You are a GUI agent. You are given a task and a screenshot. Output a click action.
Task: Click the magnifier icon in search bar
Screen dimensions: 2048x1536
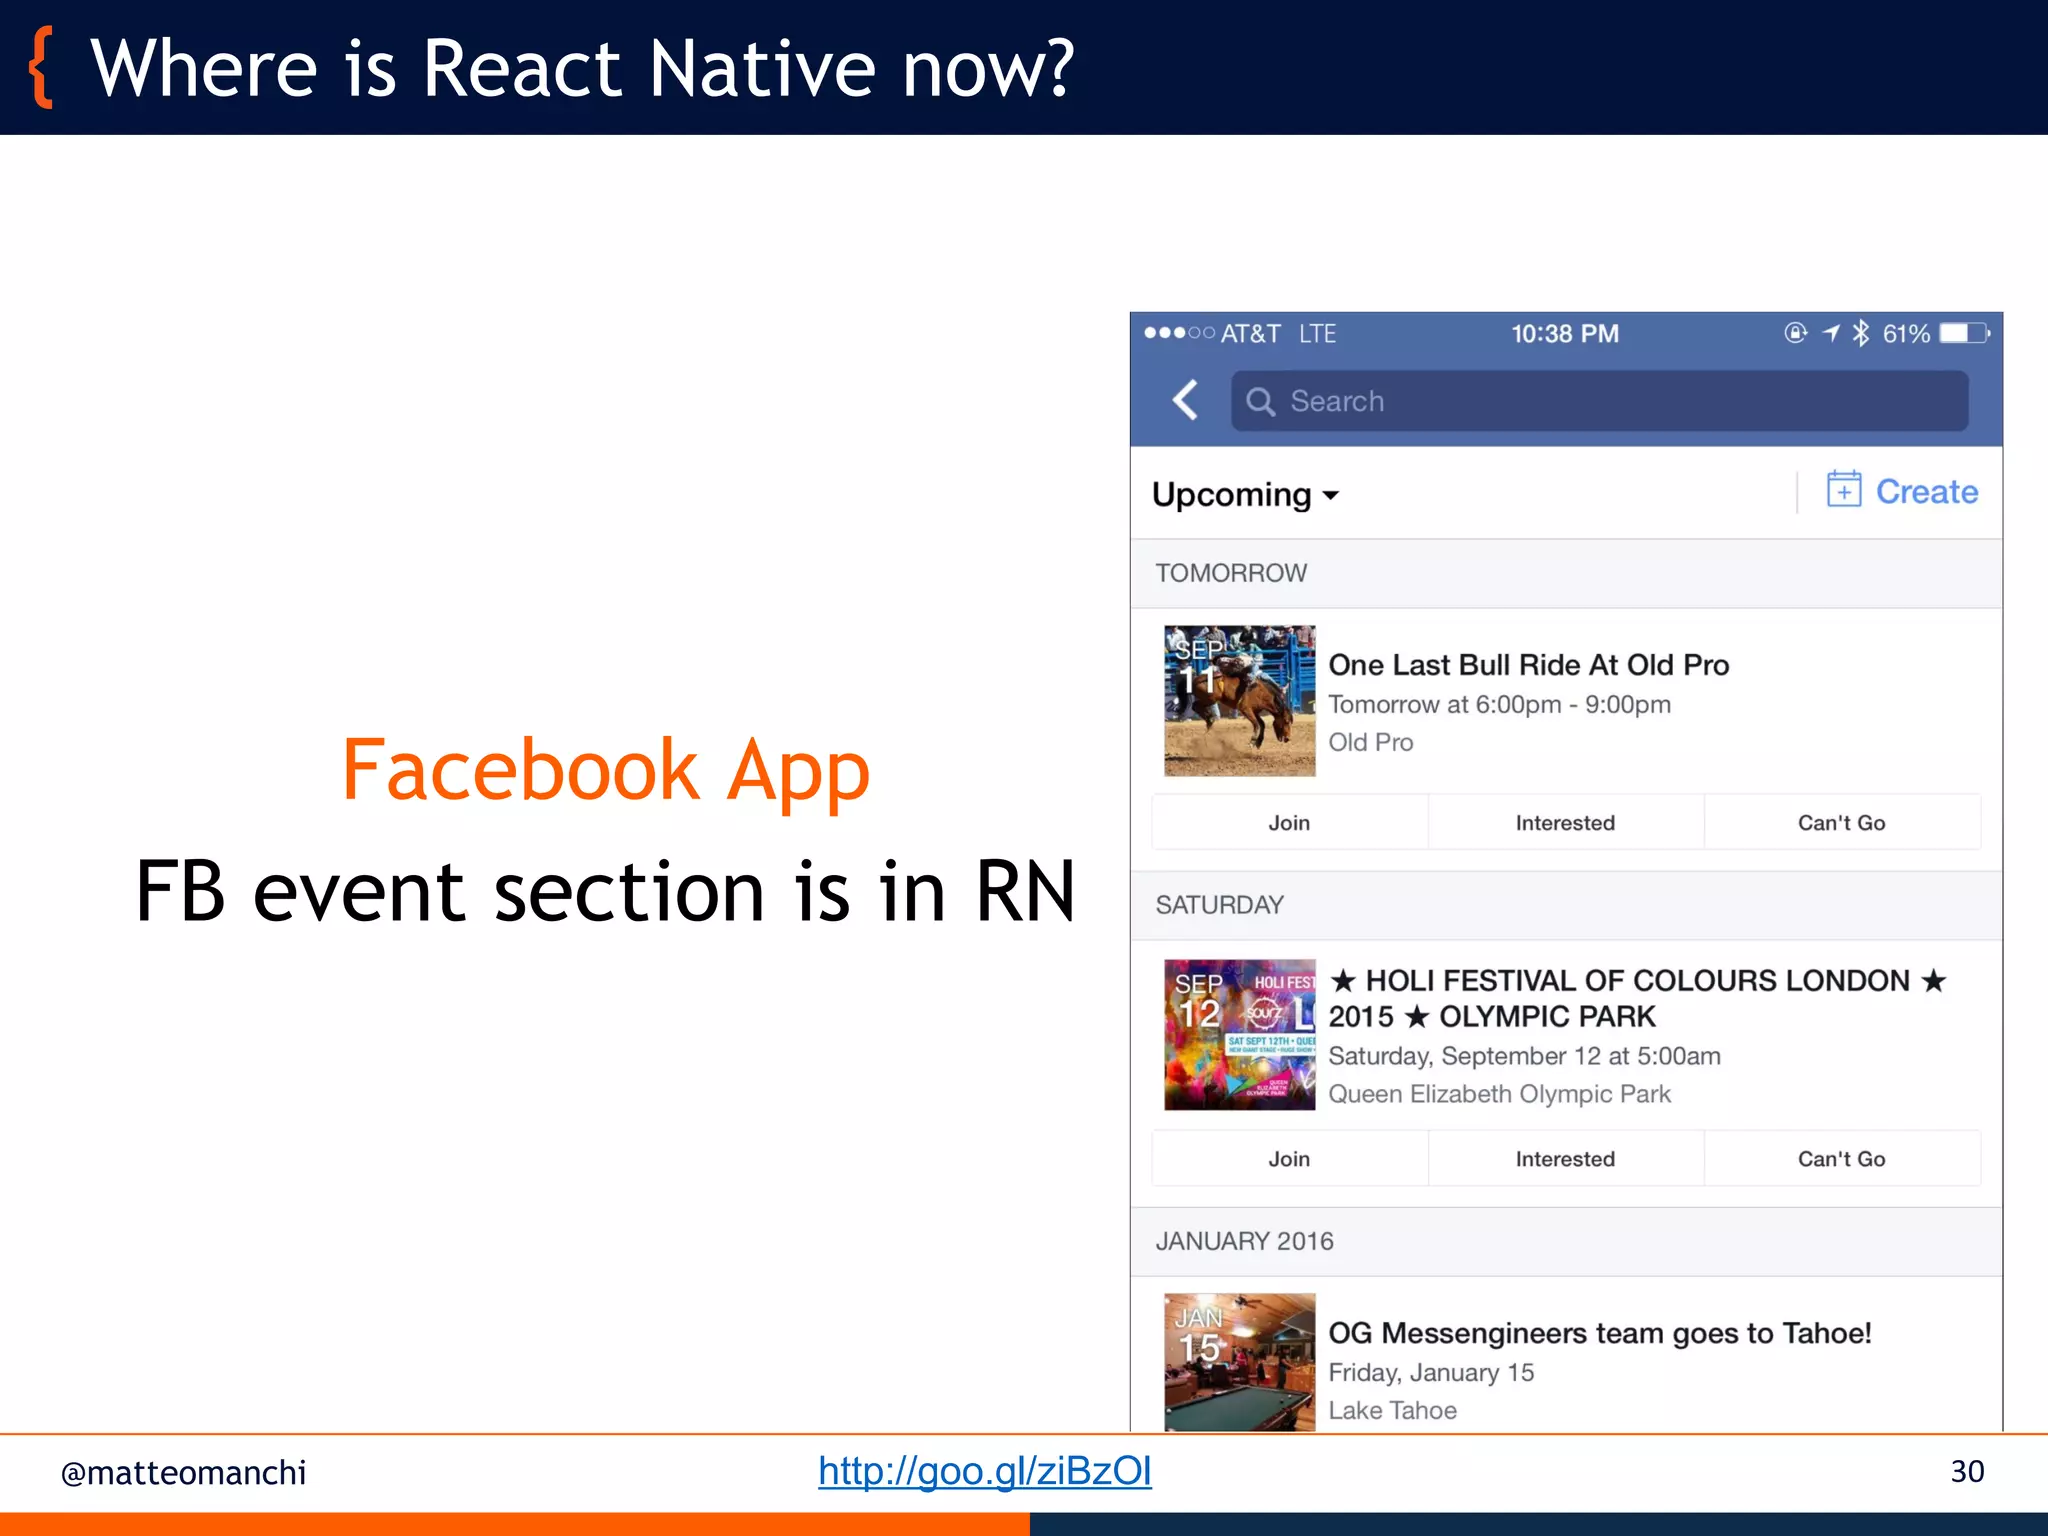click(1260, 402)
